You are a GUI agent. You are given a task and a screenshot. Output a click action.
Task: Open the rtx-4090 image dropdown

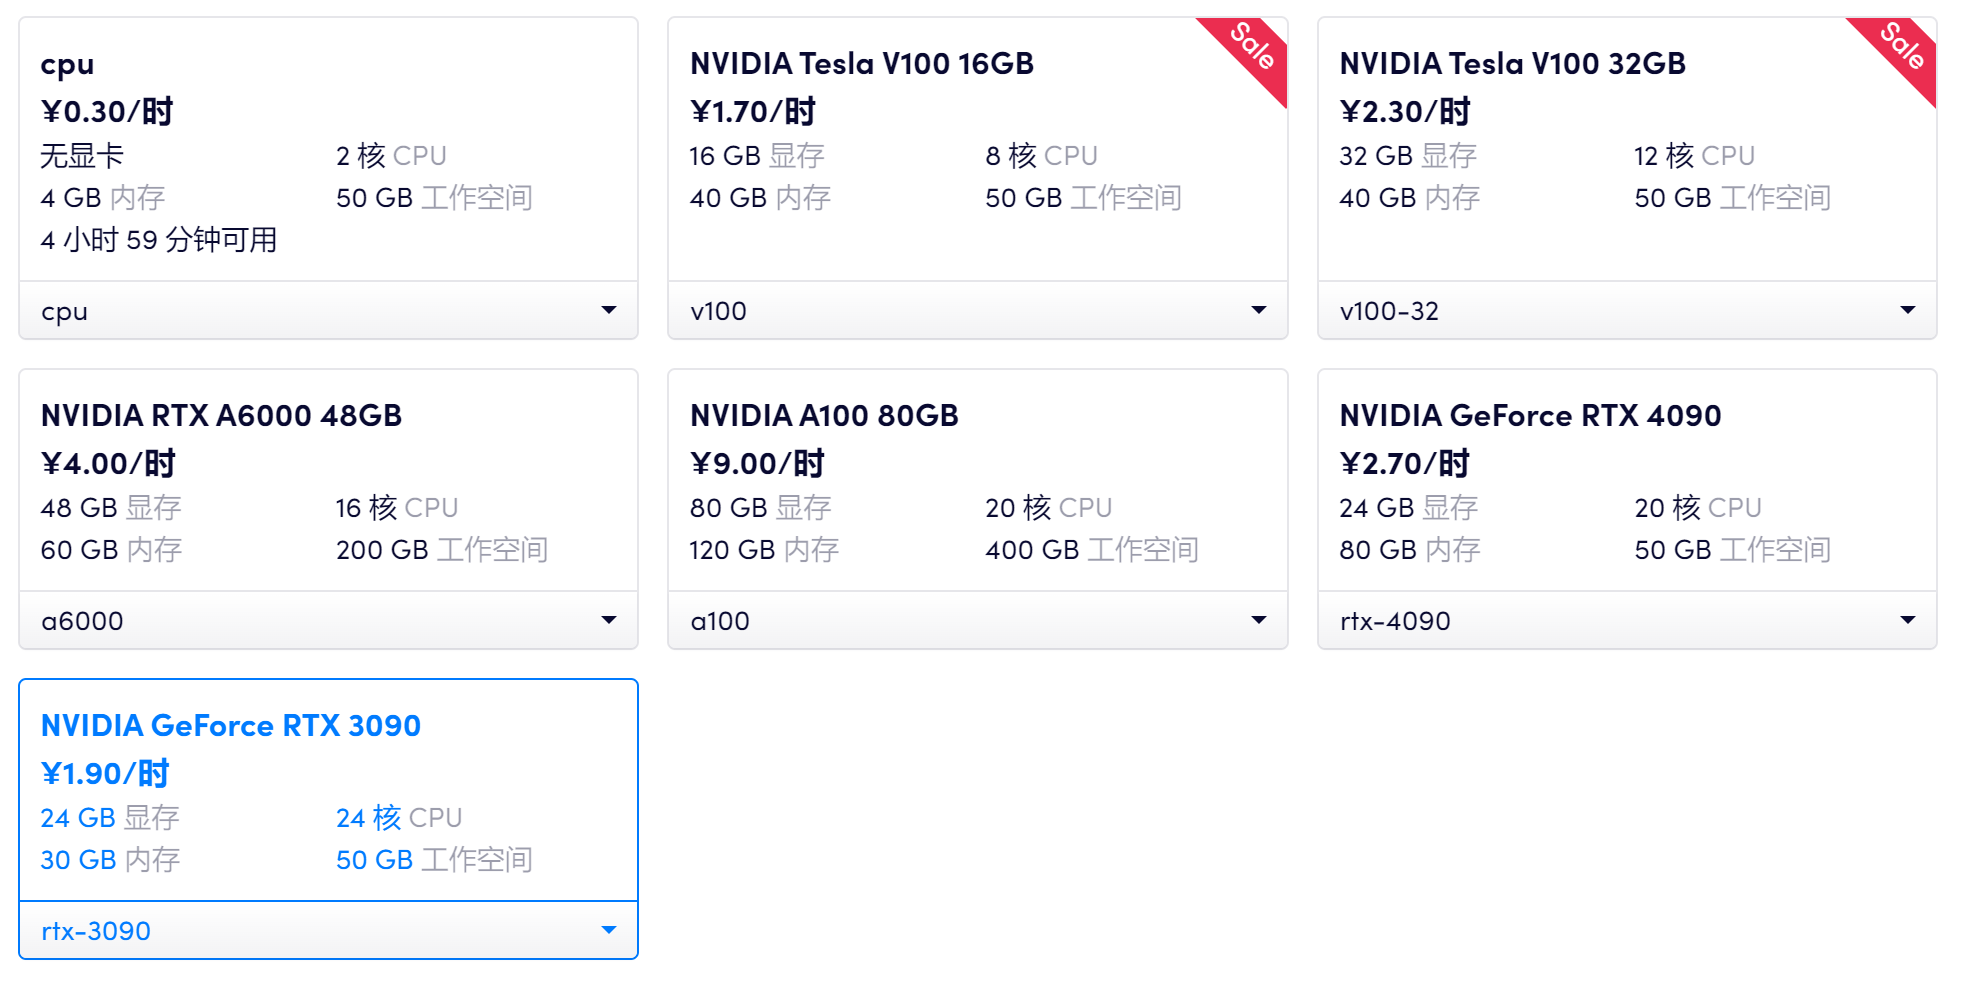tap(1627, 621)
